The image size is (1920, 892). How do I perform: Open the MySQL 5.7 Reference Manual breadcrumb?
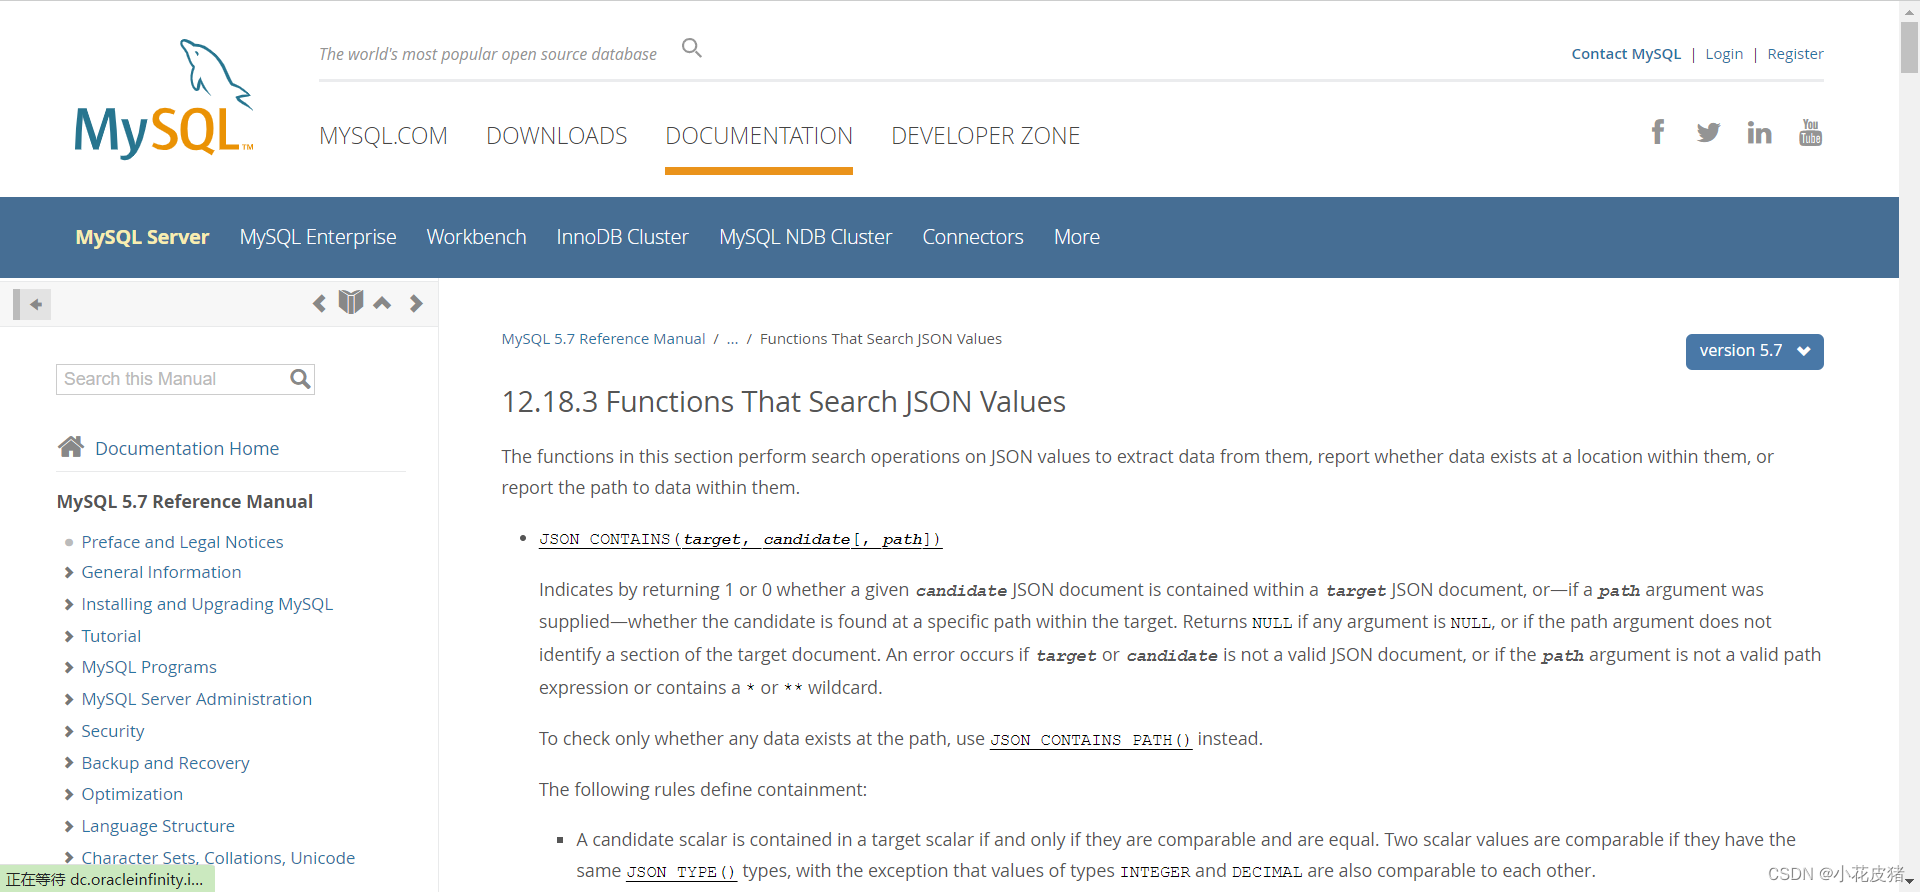click(x=603, y=339)
